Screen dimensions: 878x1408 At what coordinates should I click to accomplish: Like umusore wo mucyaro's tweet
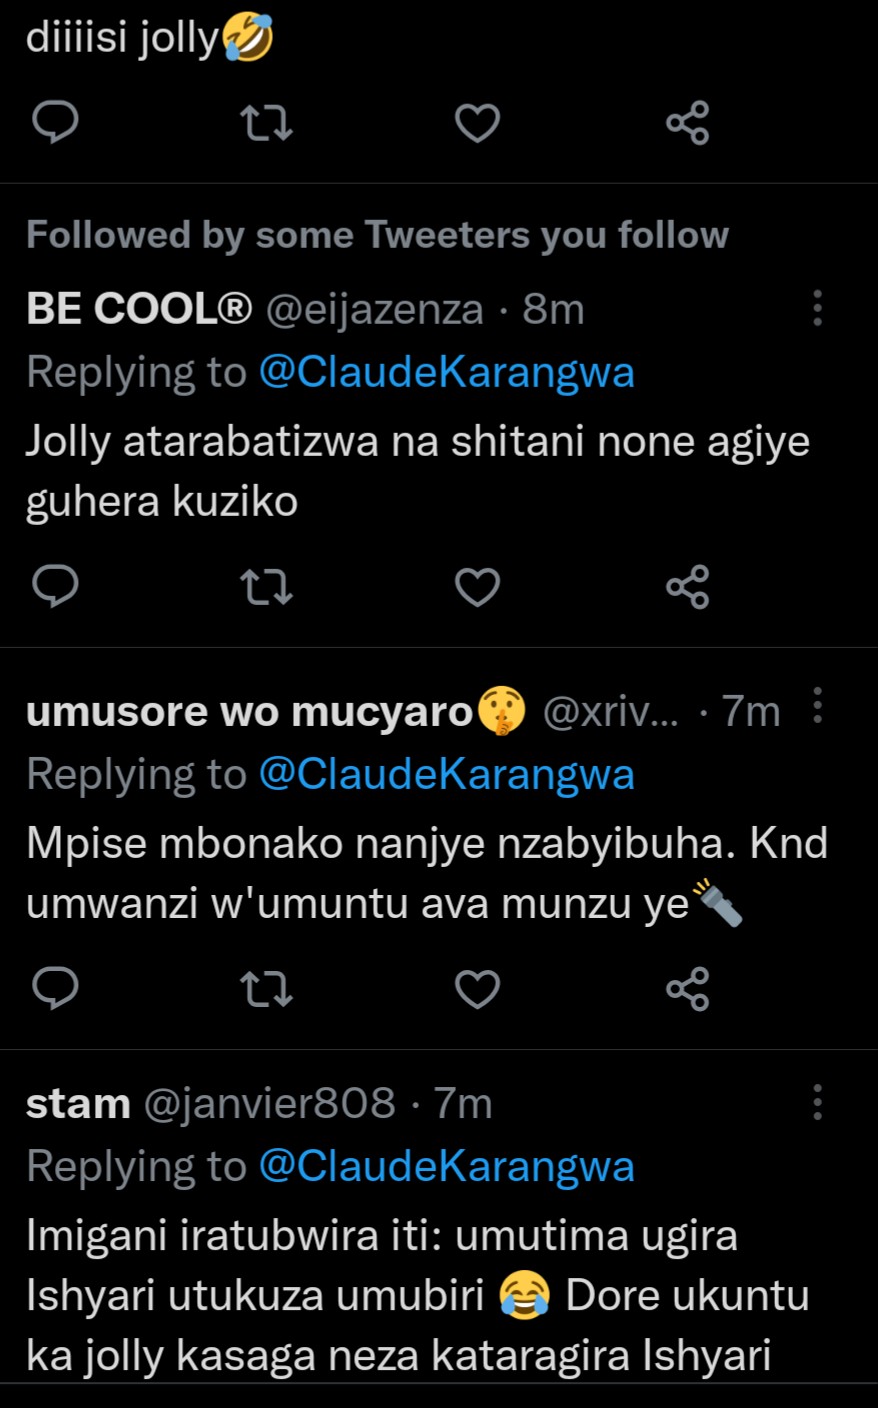click(x=477, y=989)
